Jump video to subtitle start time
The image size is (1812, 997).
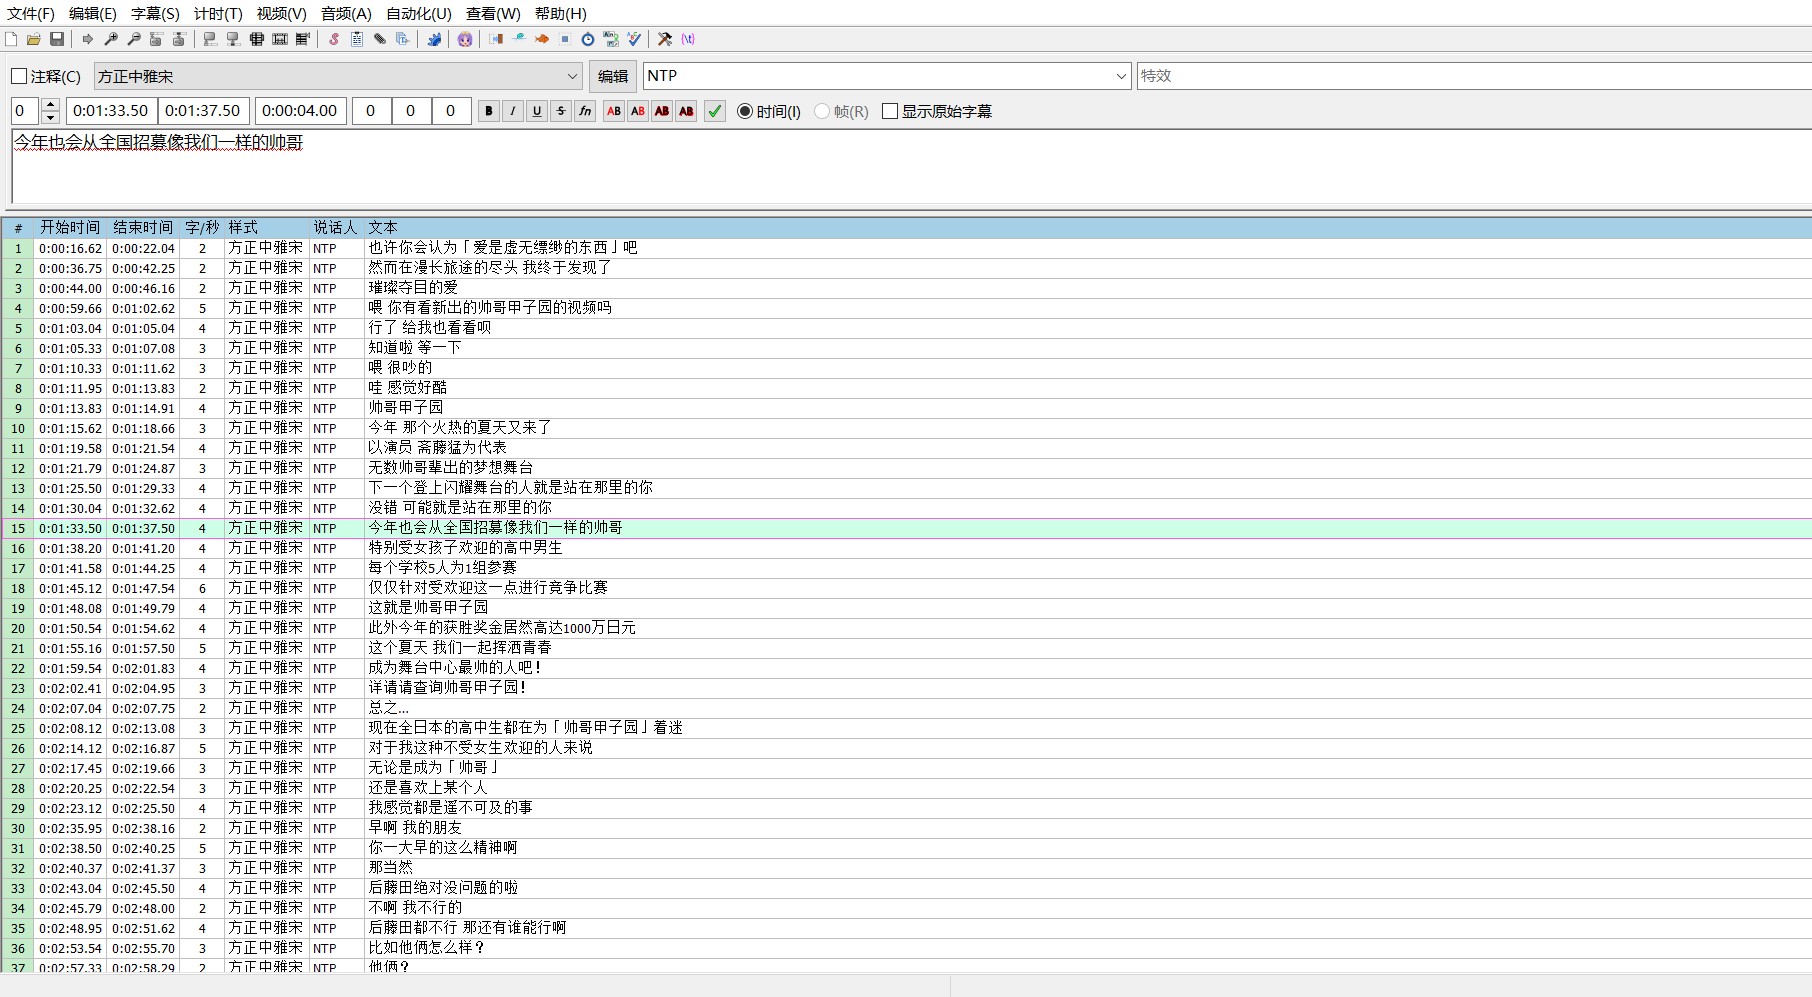pos(156,39)
